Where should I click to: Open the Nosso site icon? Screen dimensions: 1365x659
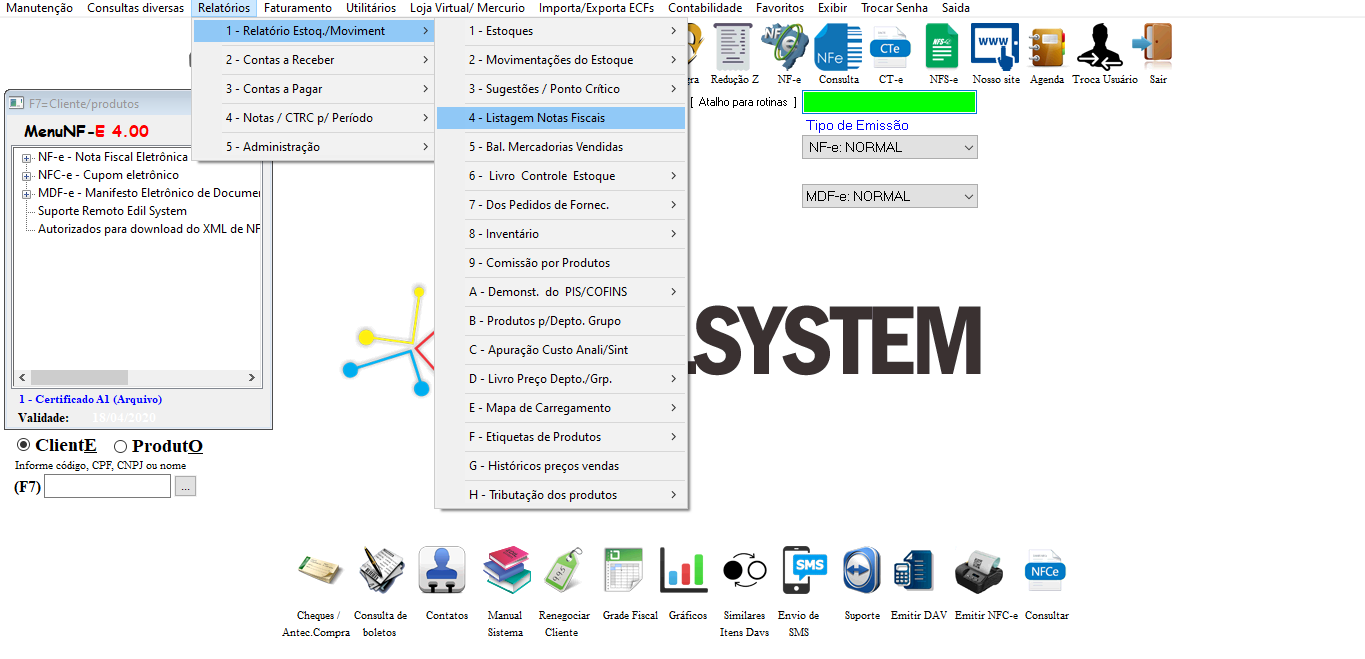tap(994, 47)
